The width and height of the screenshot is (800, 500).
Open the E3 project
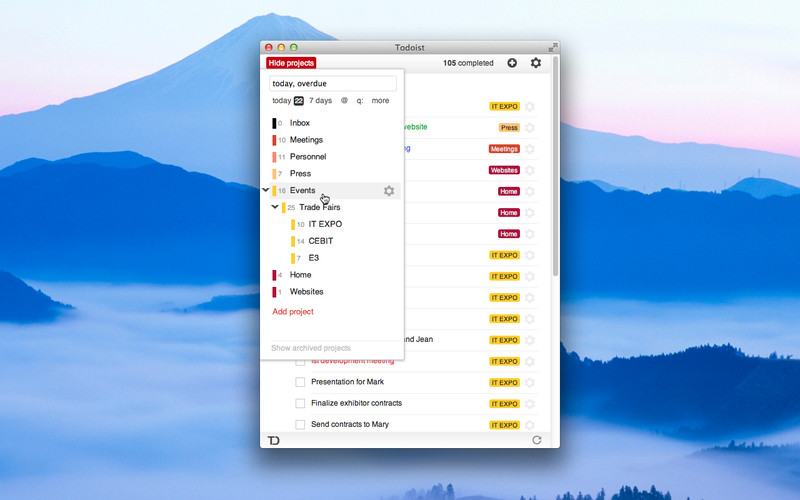pyautogui.click(x=313, y=258)
